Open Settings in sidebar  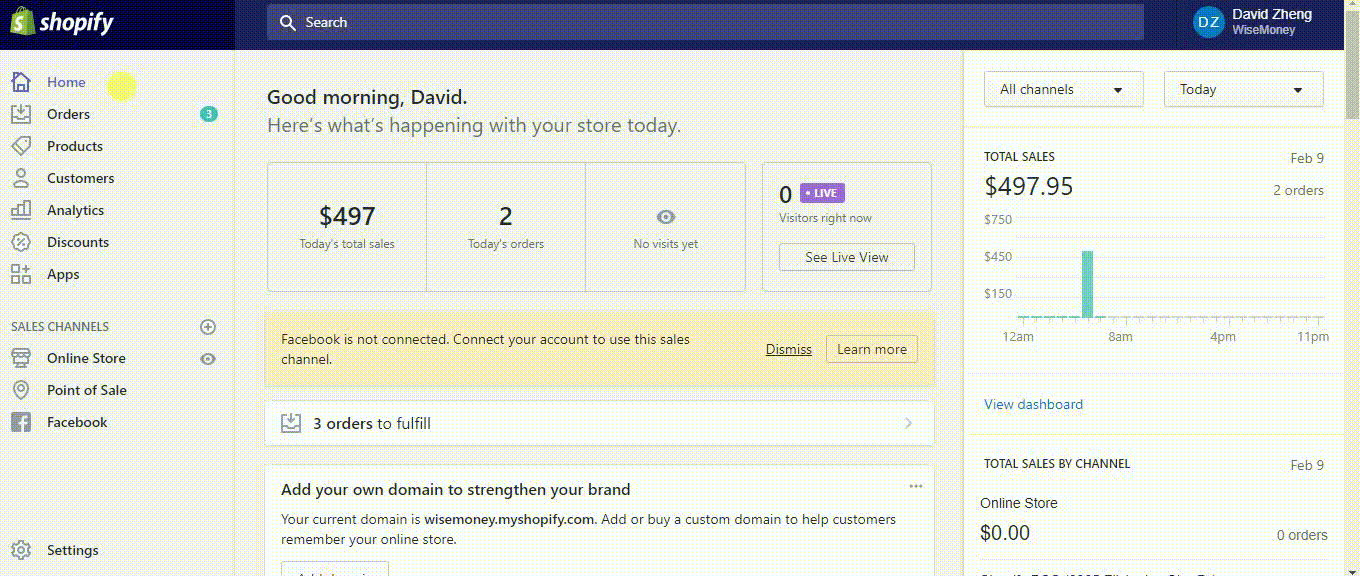click(x=72, y=550)
